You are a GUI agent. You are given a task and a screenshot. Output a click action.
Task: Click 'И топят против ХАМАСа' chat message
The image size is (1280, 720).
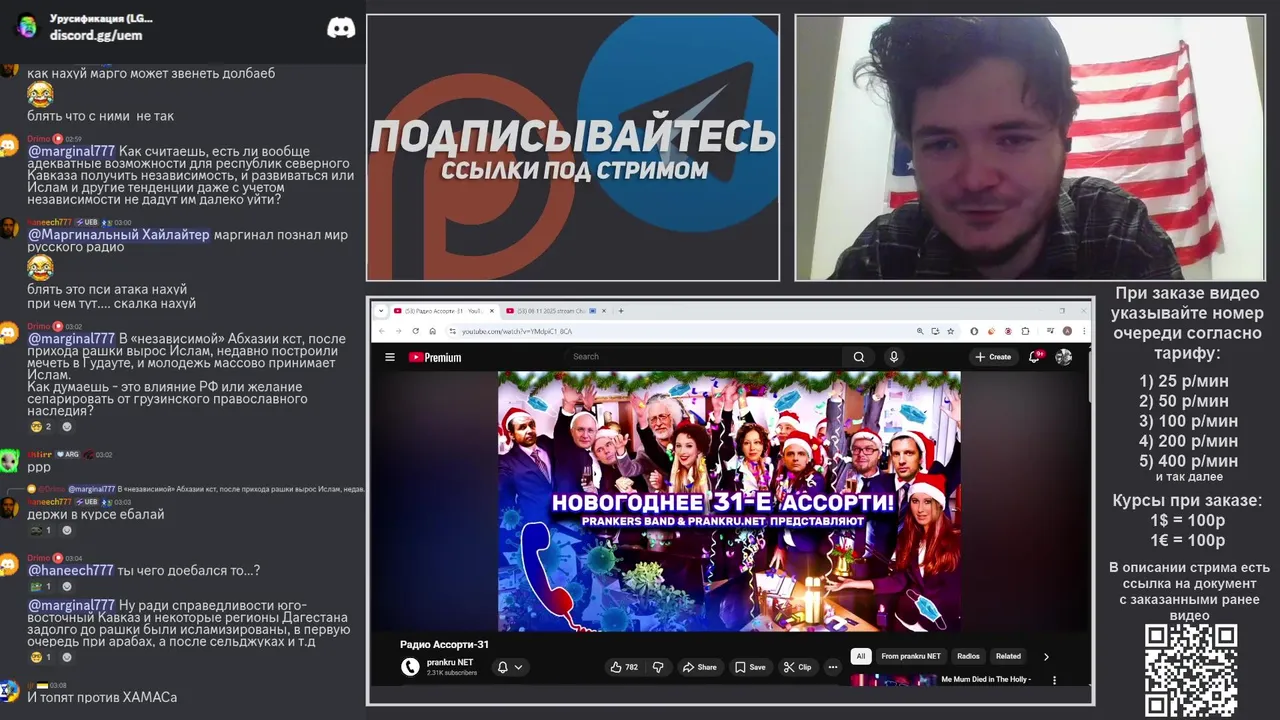click(x=102, y=697)
